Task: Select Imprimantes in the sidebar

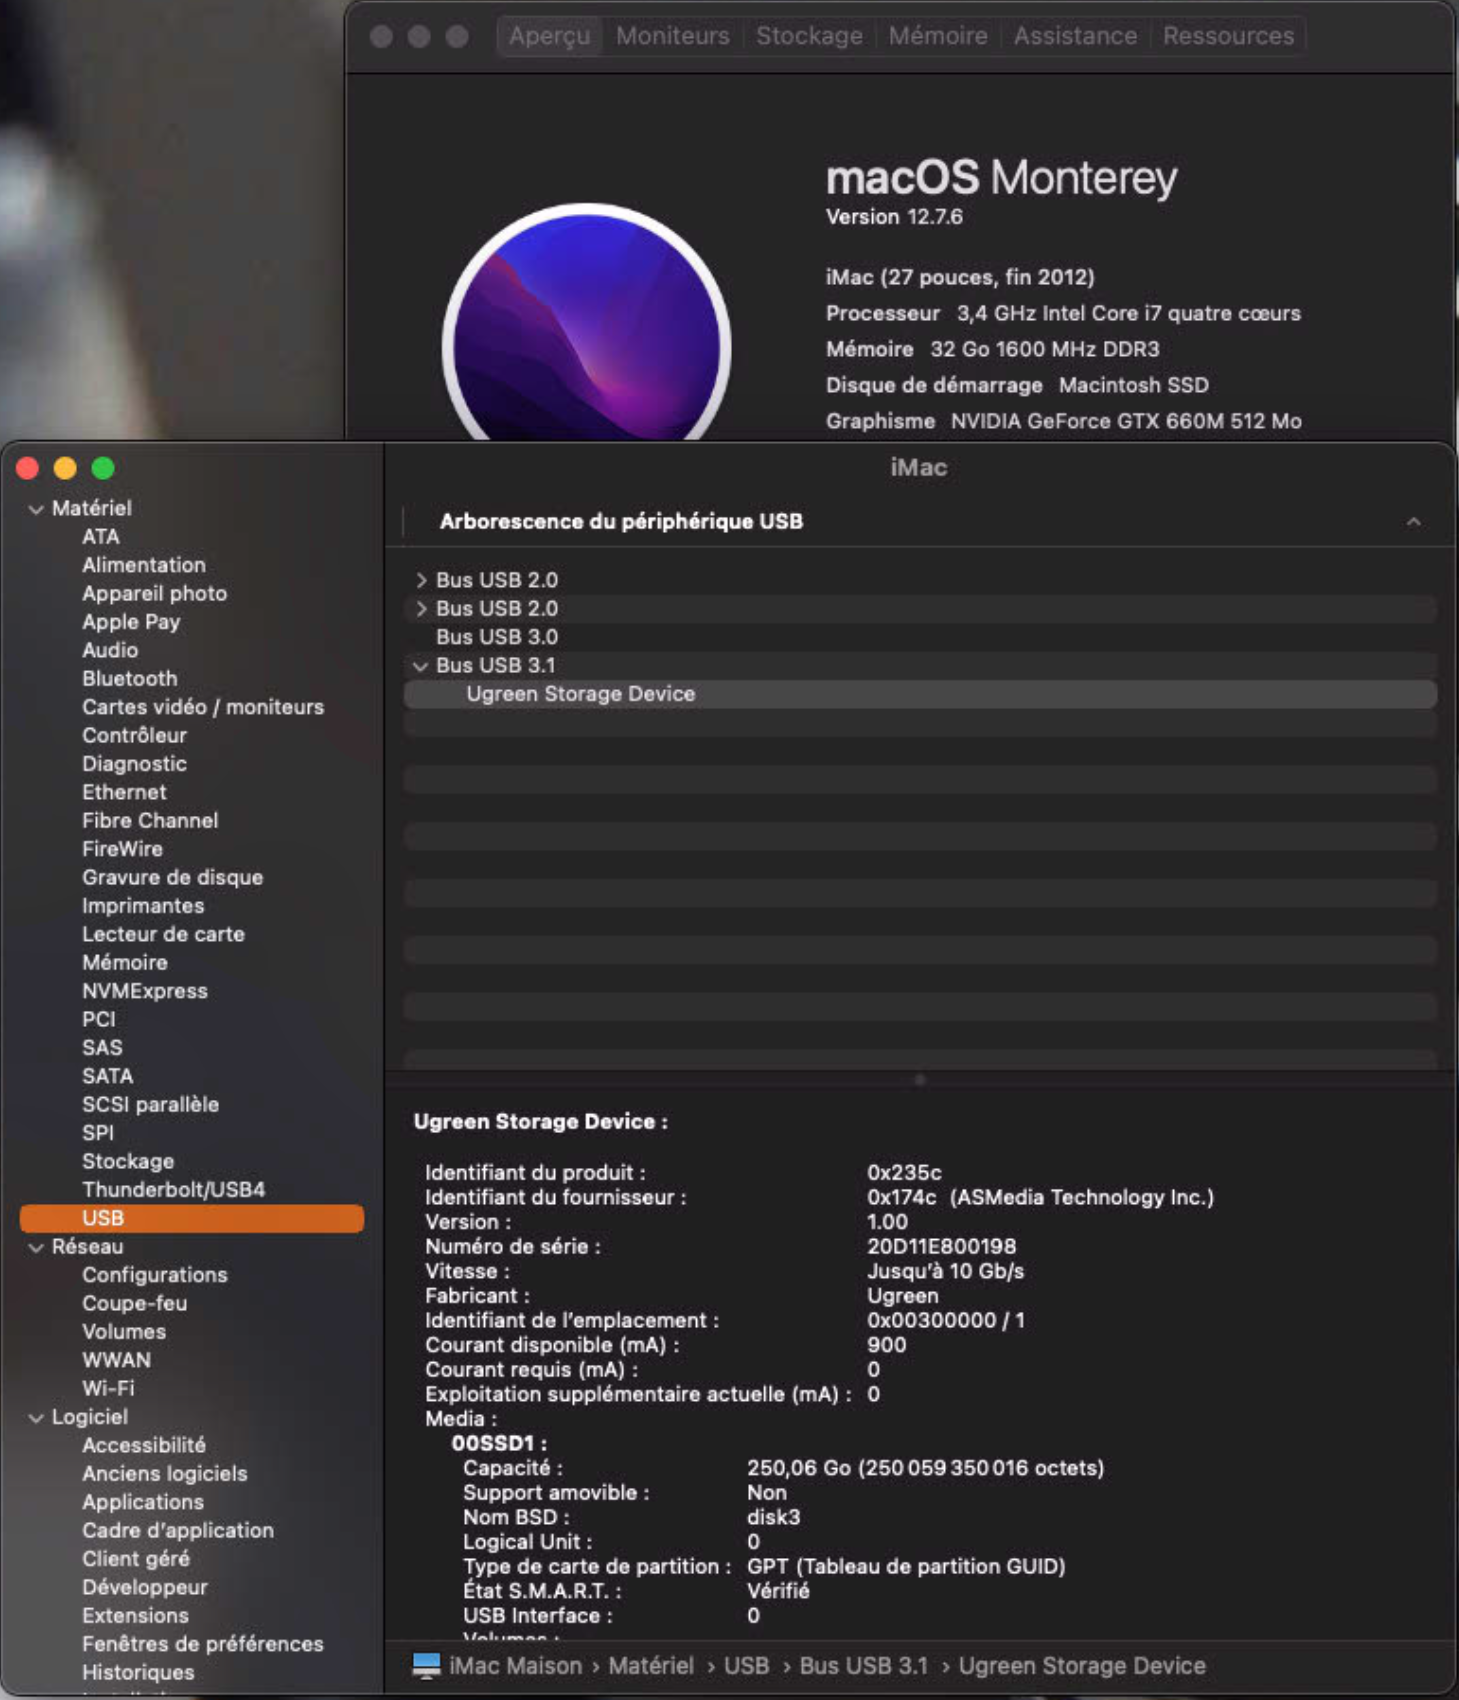Action: (143, 906)
